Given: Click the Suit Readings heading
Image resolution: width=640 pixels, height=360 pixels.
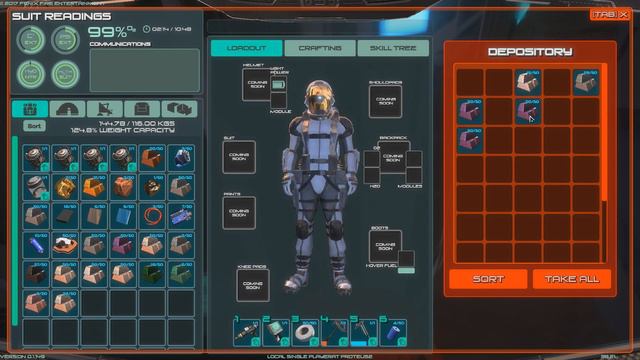Looking at the screenshot, I should [62, 16].
